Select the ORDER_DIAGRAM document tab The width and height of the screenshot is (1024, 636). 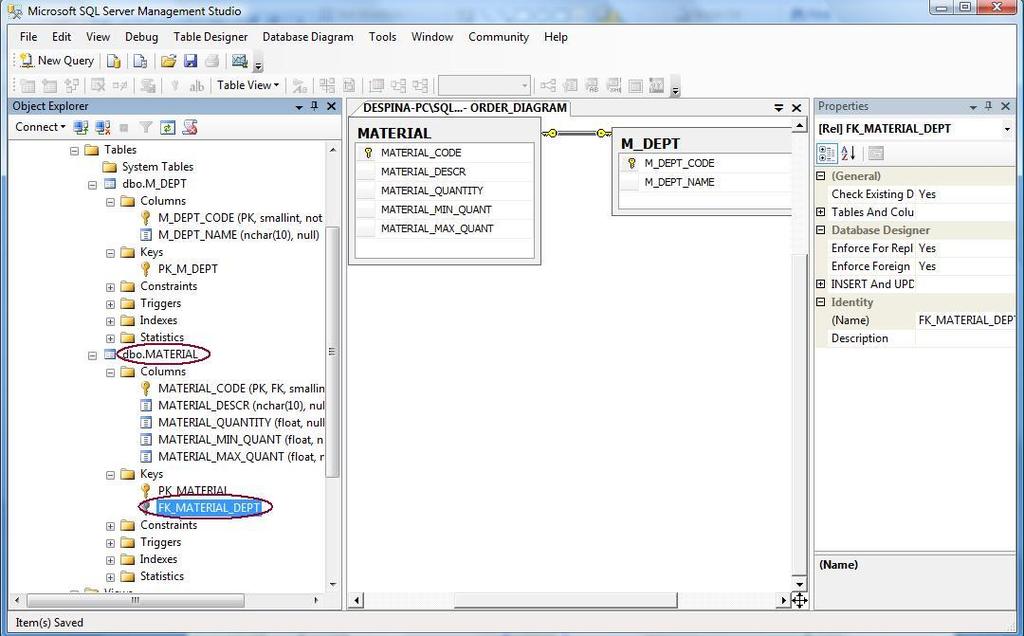[462, 108]
